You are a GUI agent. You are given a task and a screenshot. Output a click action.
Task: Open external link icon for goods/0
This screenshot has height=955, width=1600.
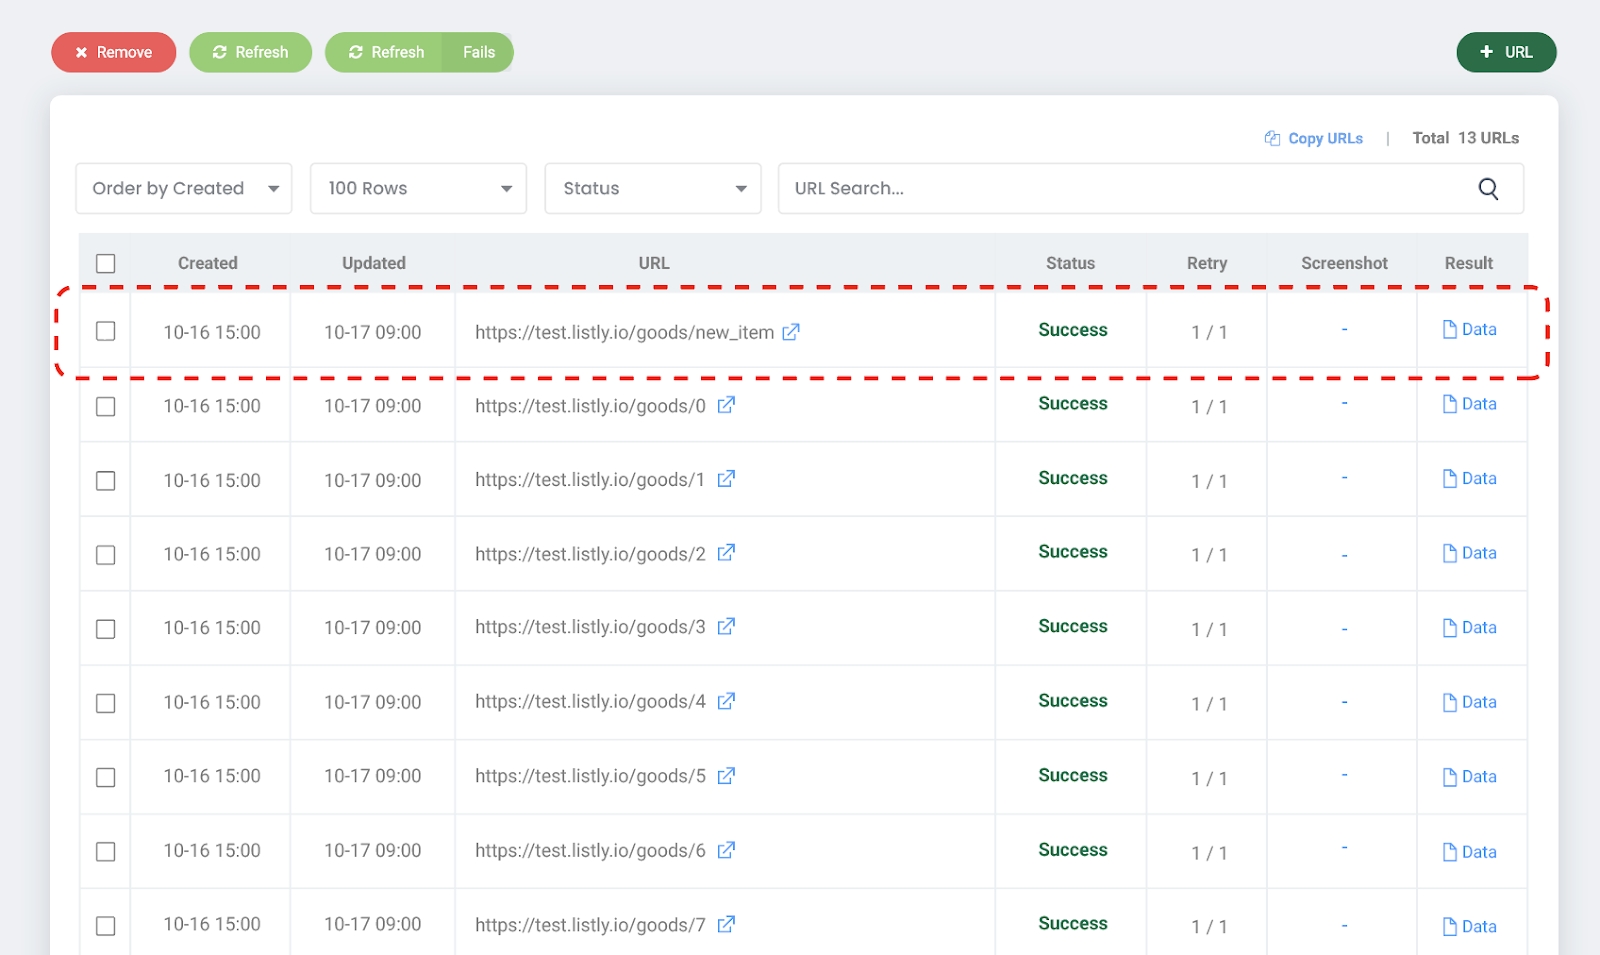pos(726,405)
